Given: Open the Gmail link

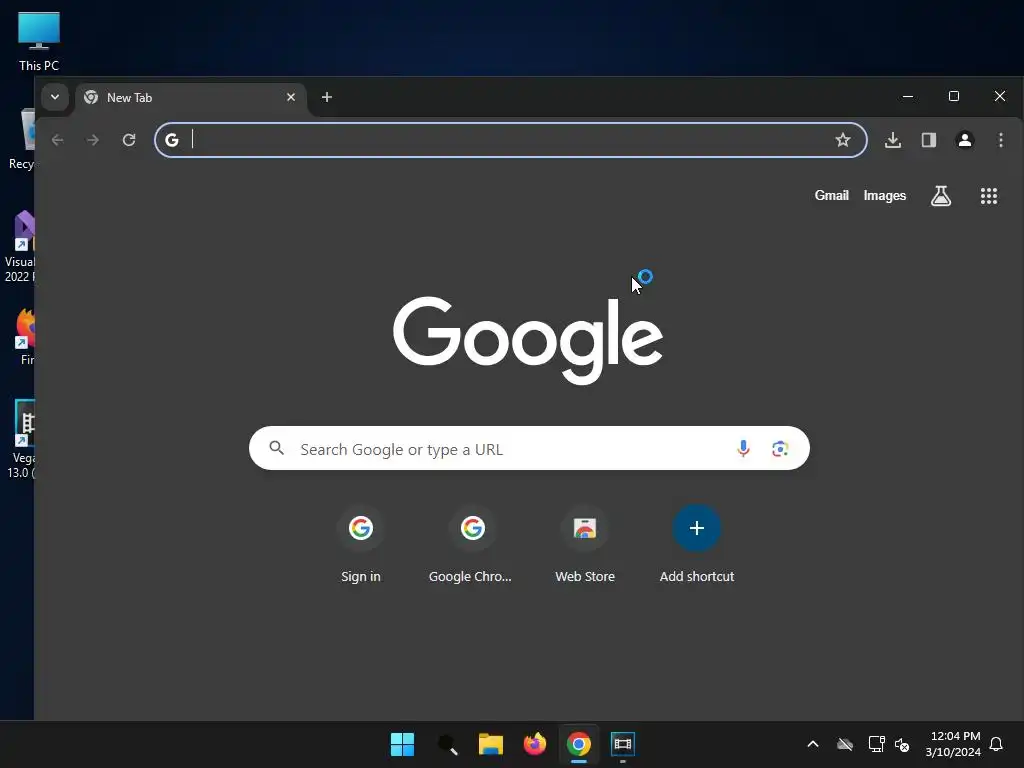Looking at the screenshot, I should pyautogui.click(x=831, y=195).
